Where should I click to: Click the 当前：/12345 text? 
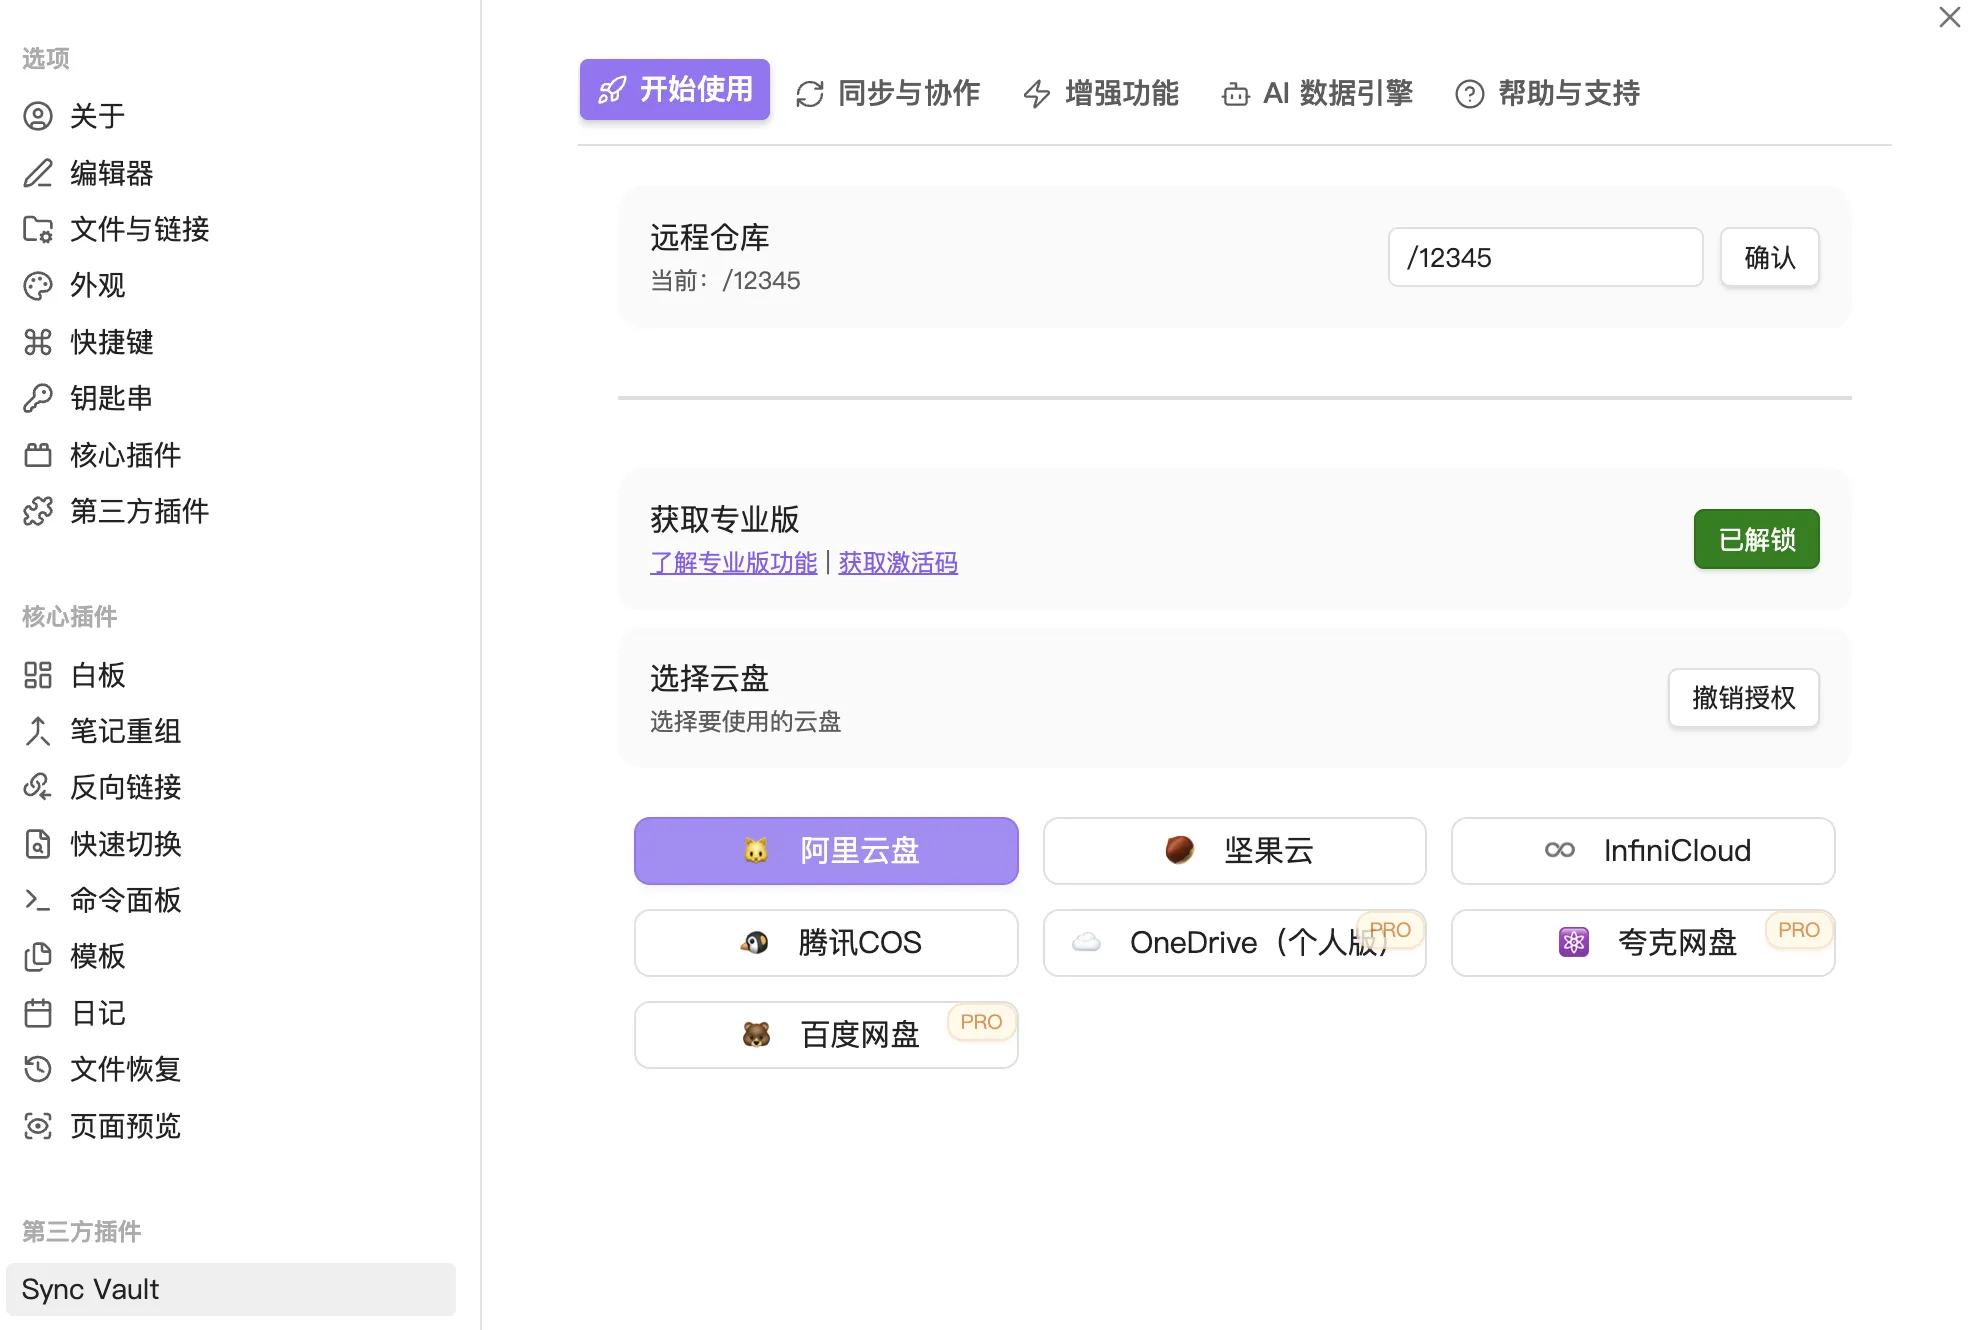point(726,281)
